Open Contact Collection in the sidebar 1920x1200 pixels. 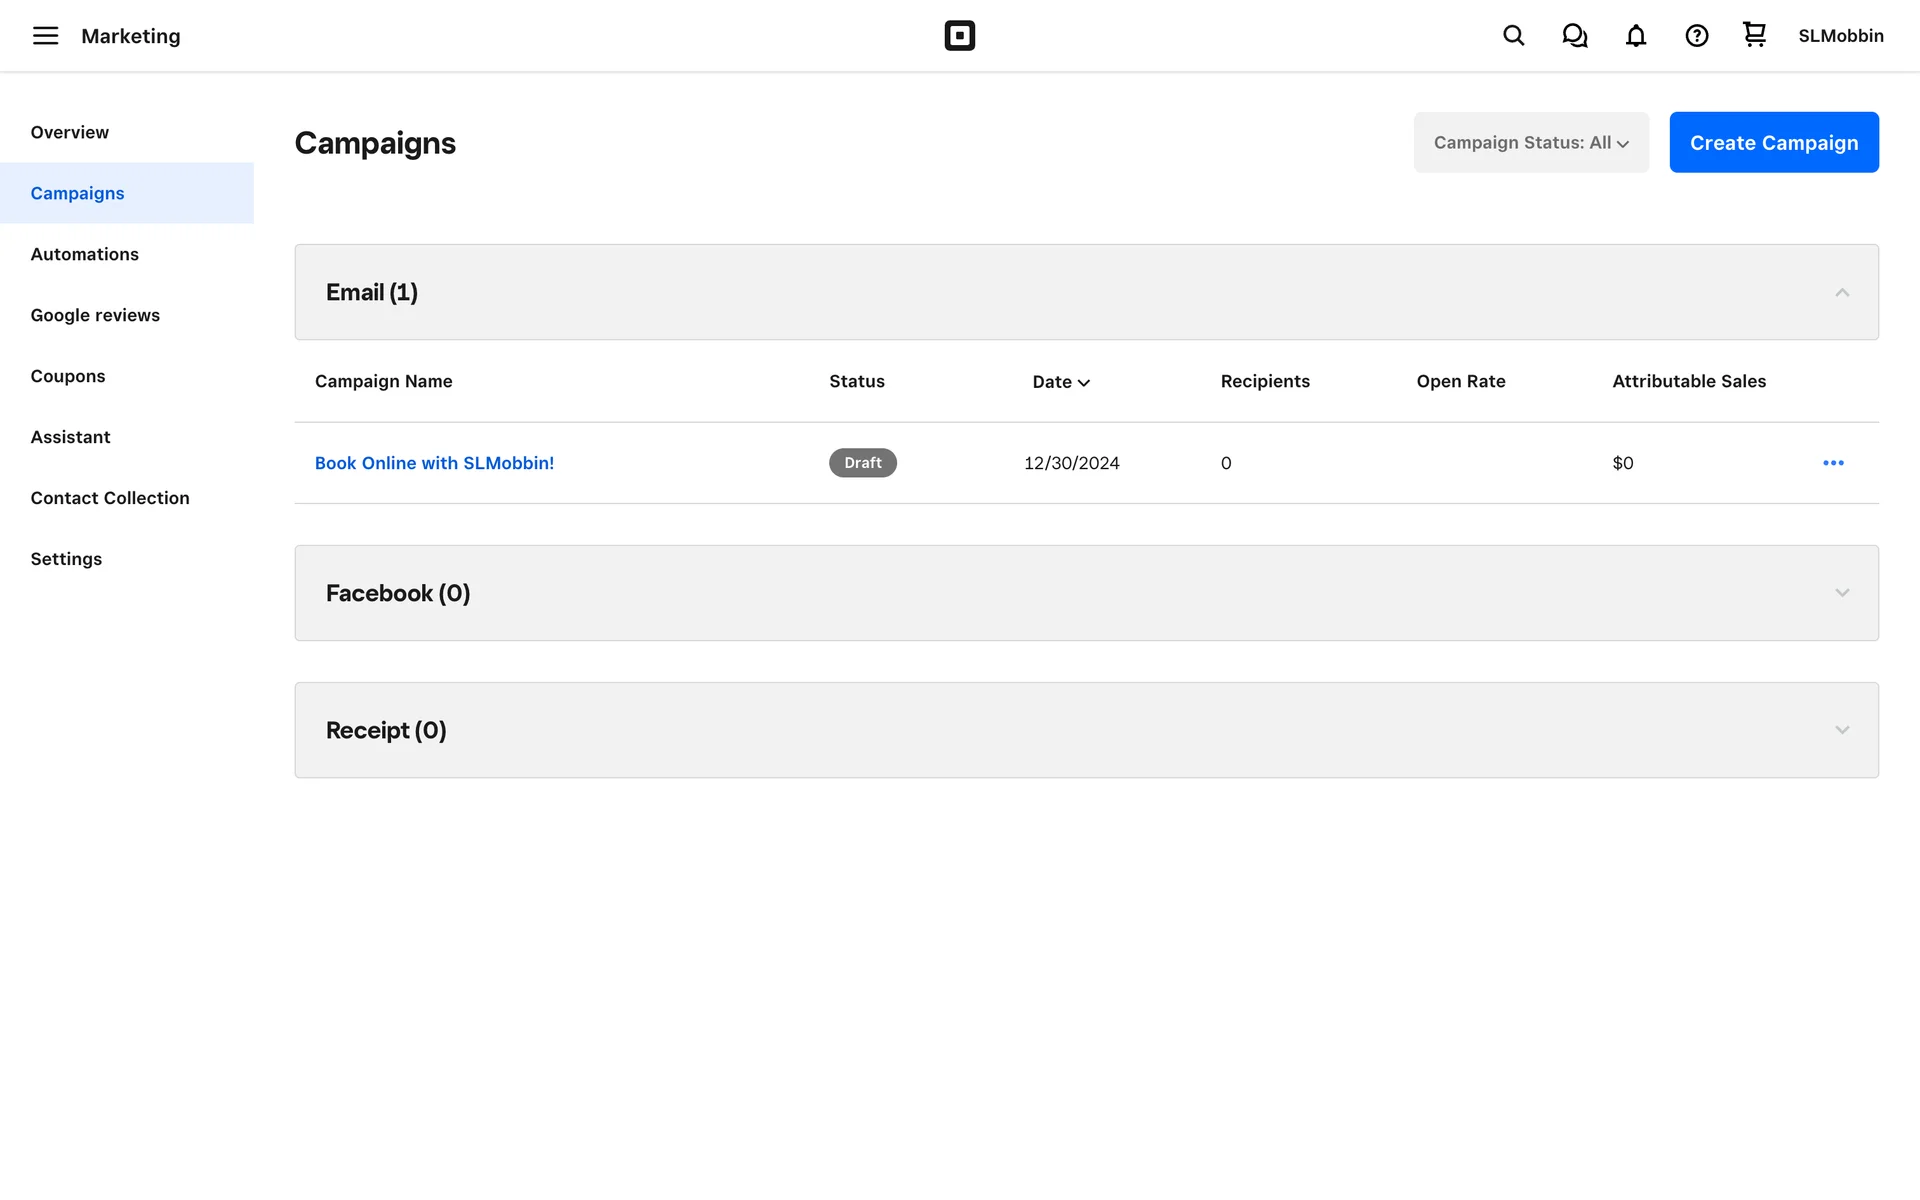[110, 498]
